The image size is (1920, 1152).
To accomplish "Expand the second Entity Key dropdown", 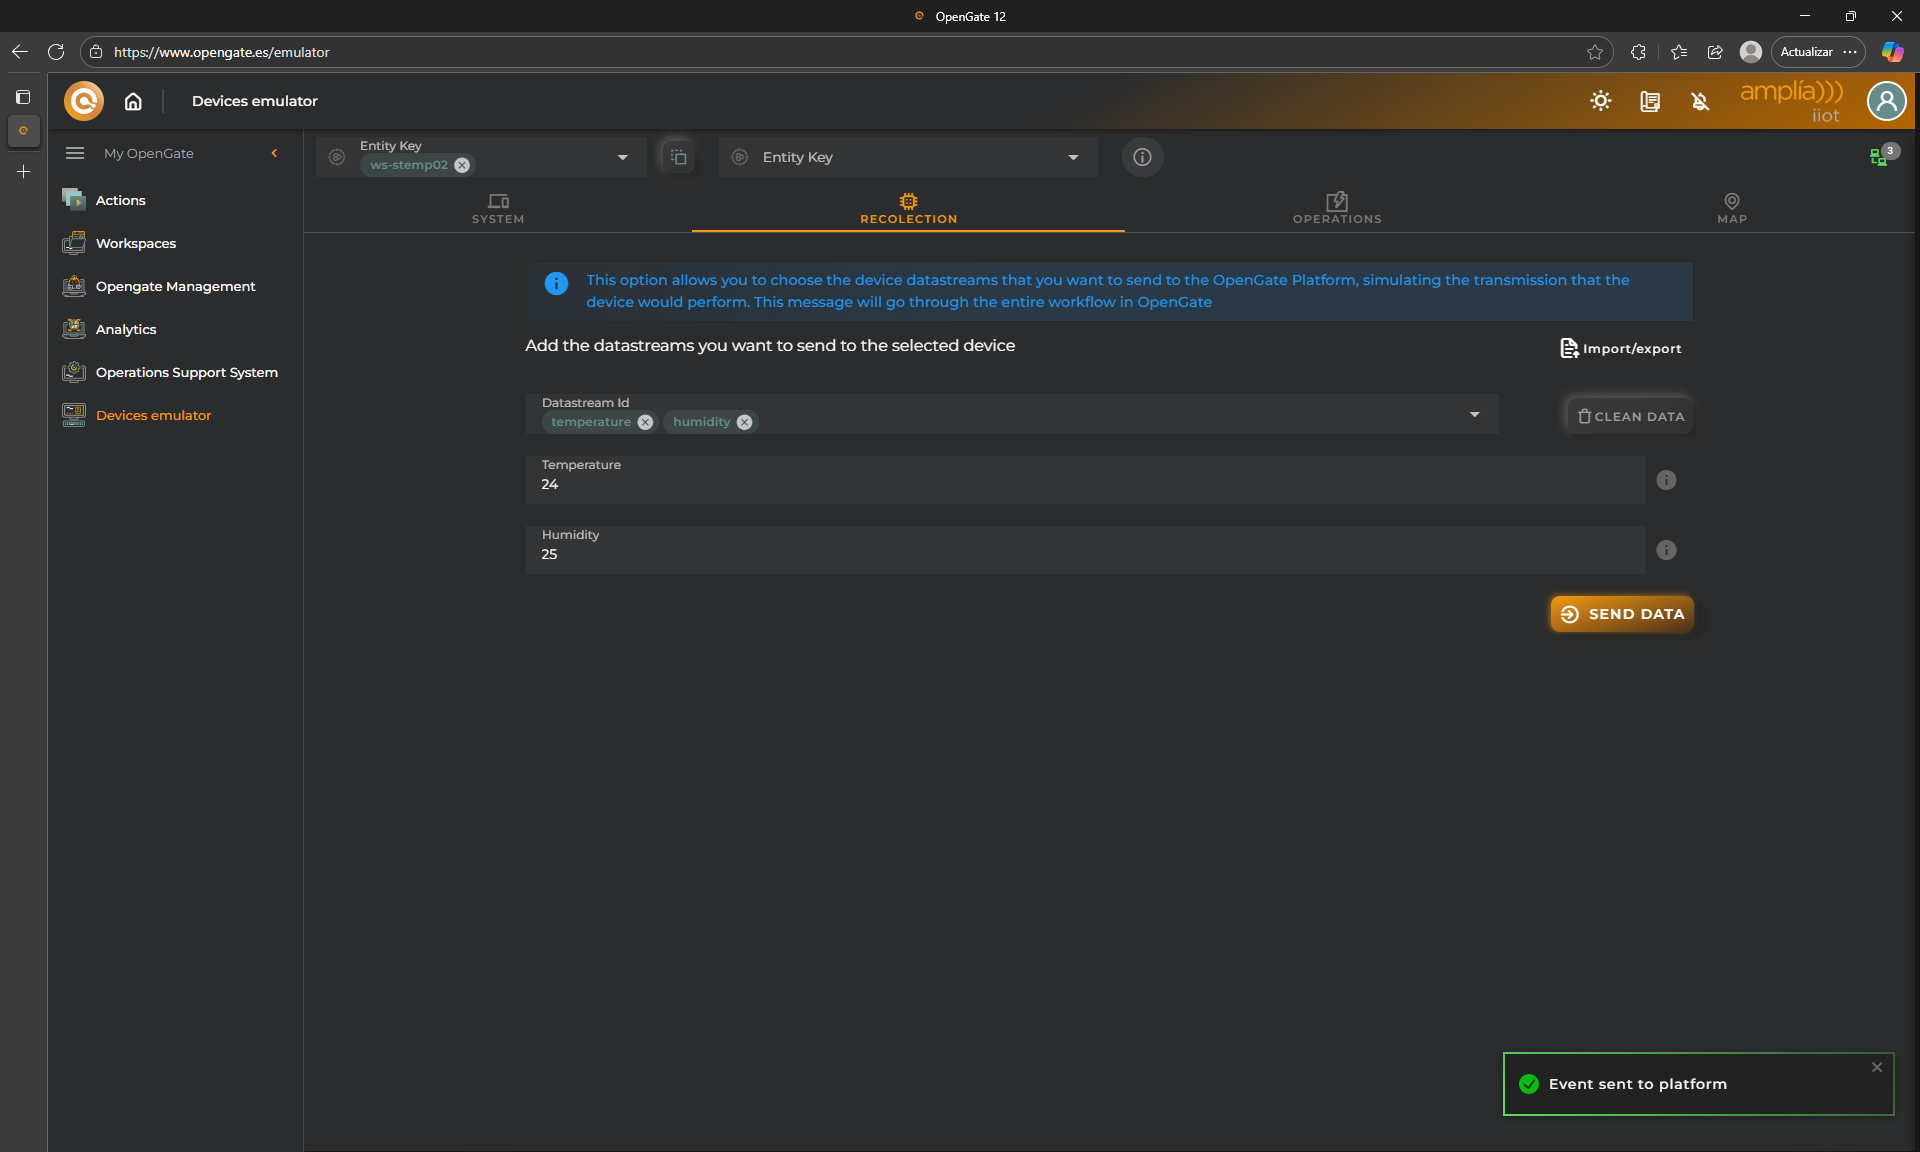I will tap(1073, 157).
